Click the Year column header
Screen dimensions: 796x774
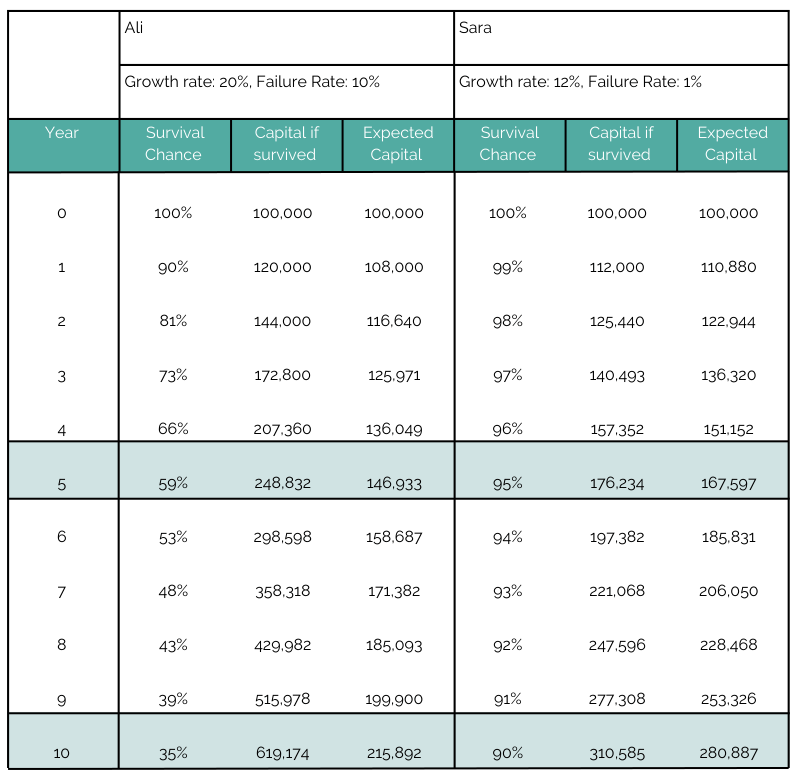point(62,133)
